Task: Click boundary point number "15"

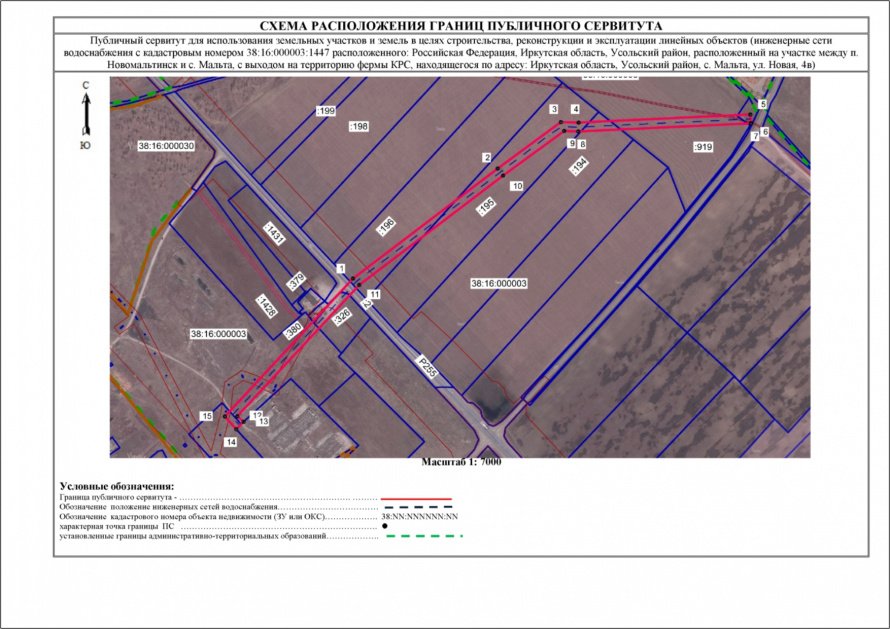Action: (207, 416)
